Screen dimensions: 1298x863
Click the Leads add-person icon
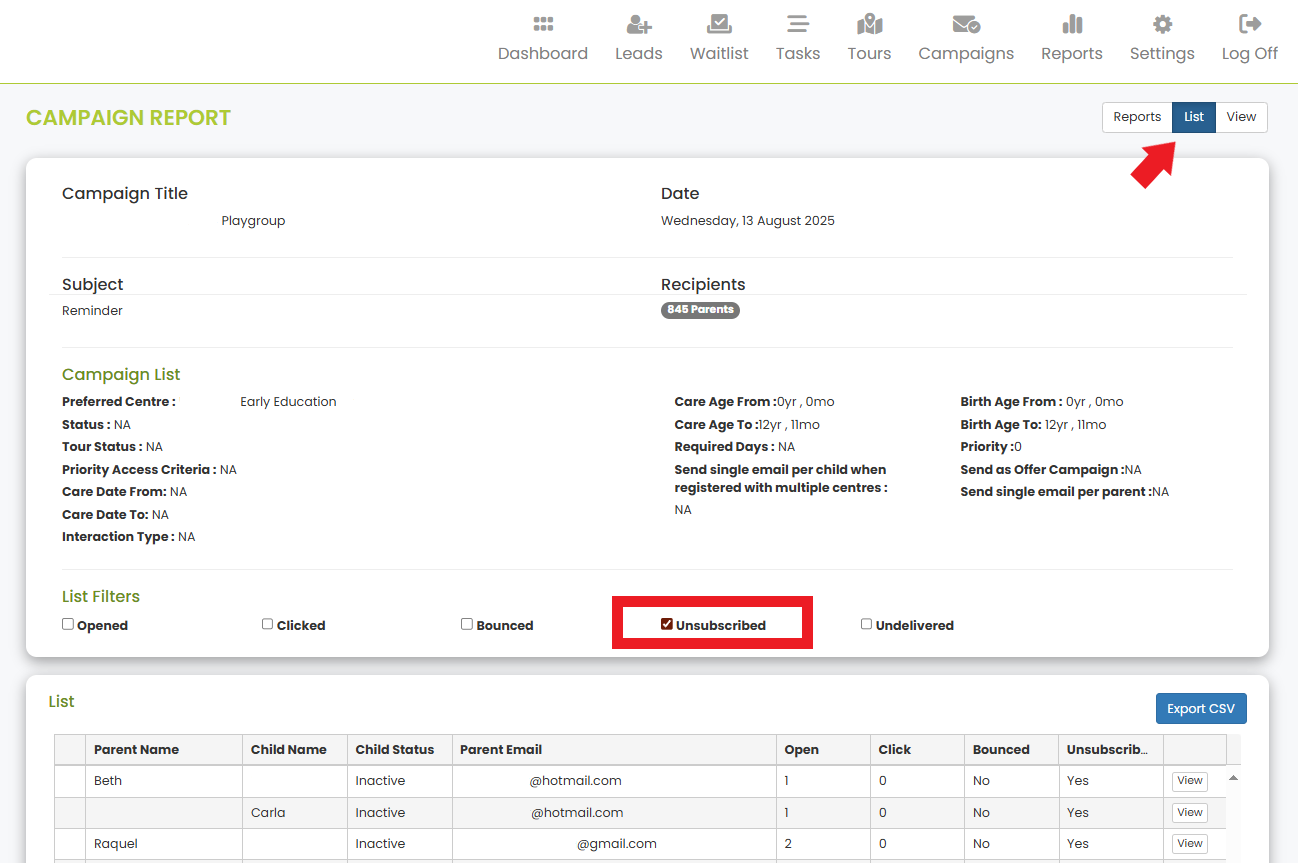click(638, 24)
